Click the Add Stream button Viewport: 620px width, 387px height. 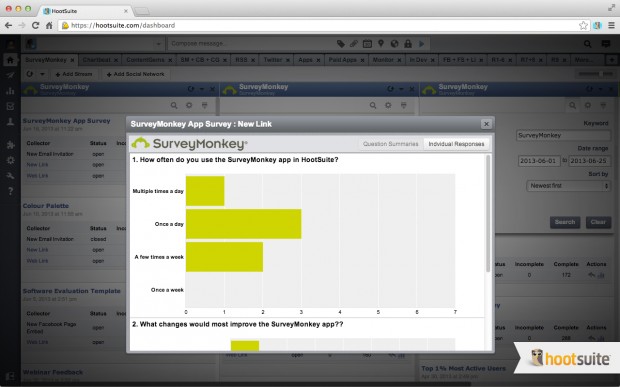click(x=74, y=74)
